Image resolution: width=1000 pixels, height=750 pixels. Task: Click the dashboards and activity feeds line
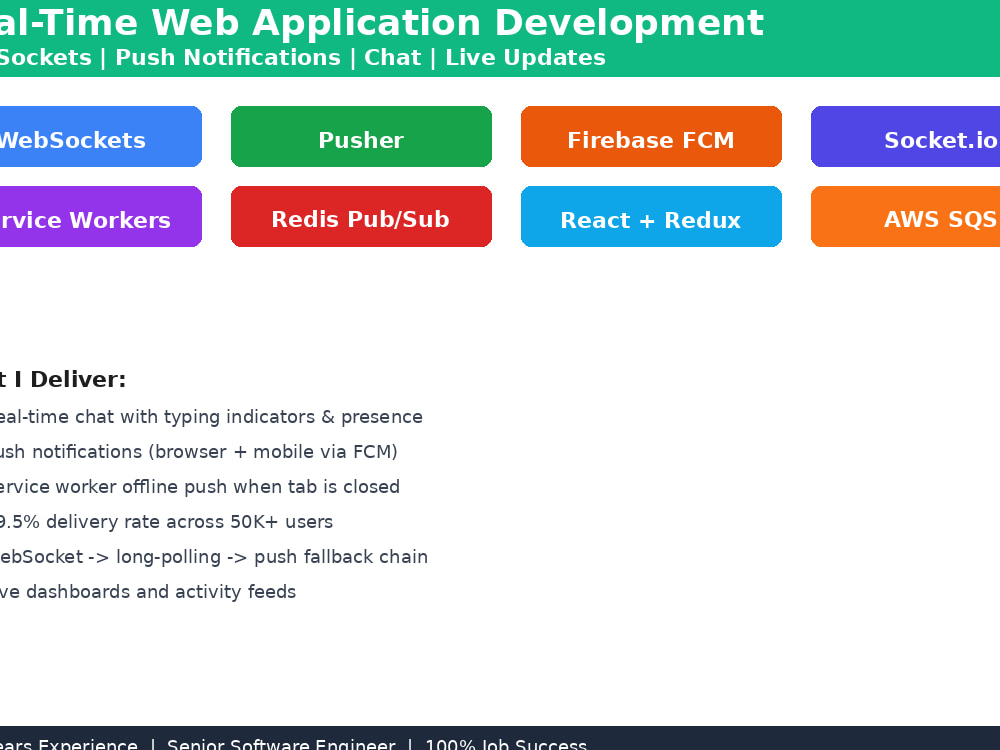[148, 592]
